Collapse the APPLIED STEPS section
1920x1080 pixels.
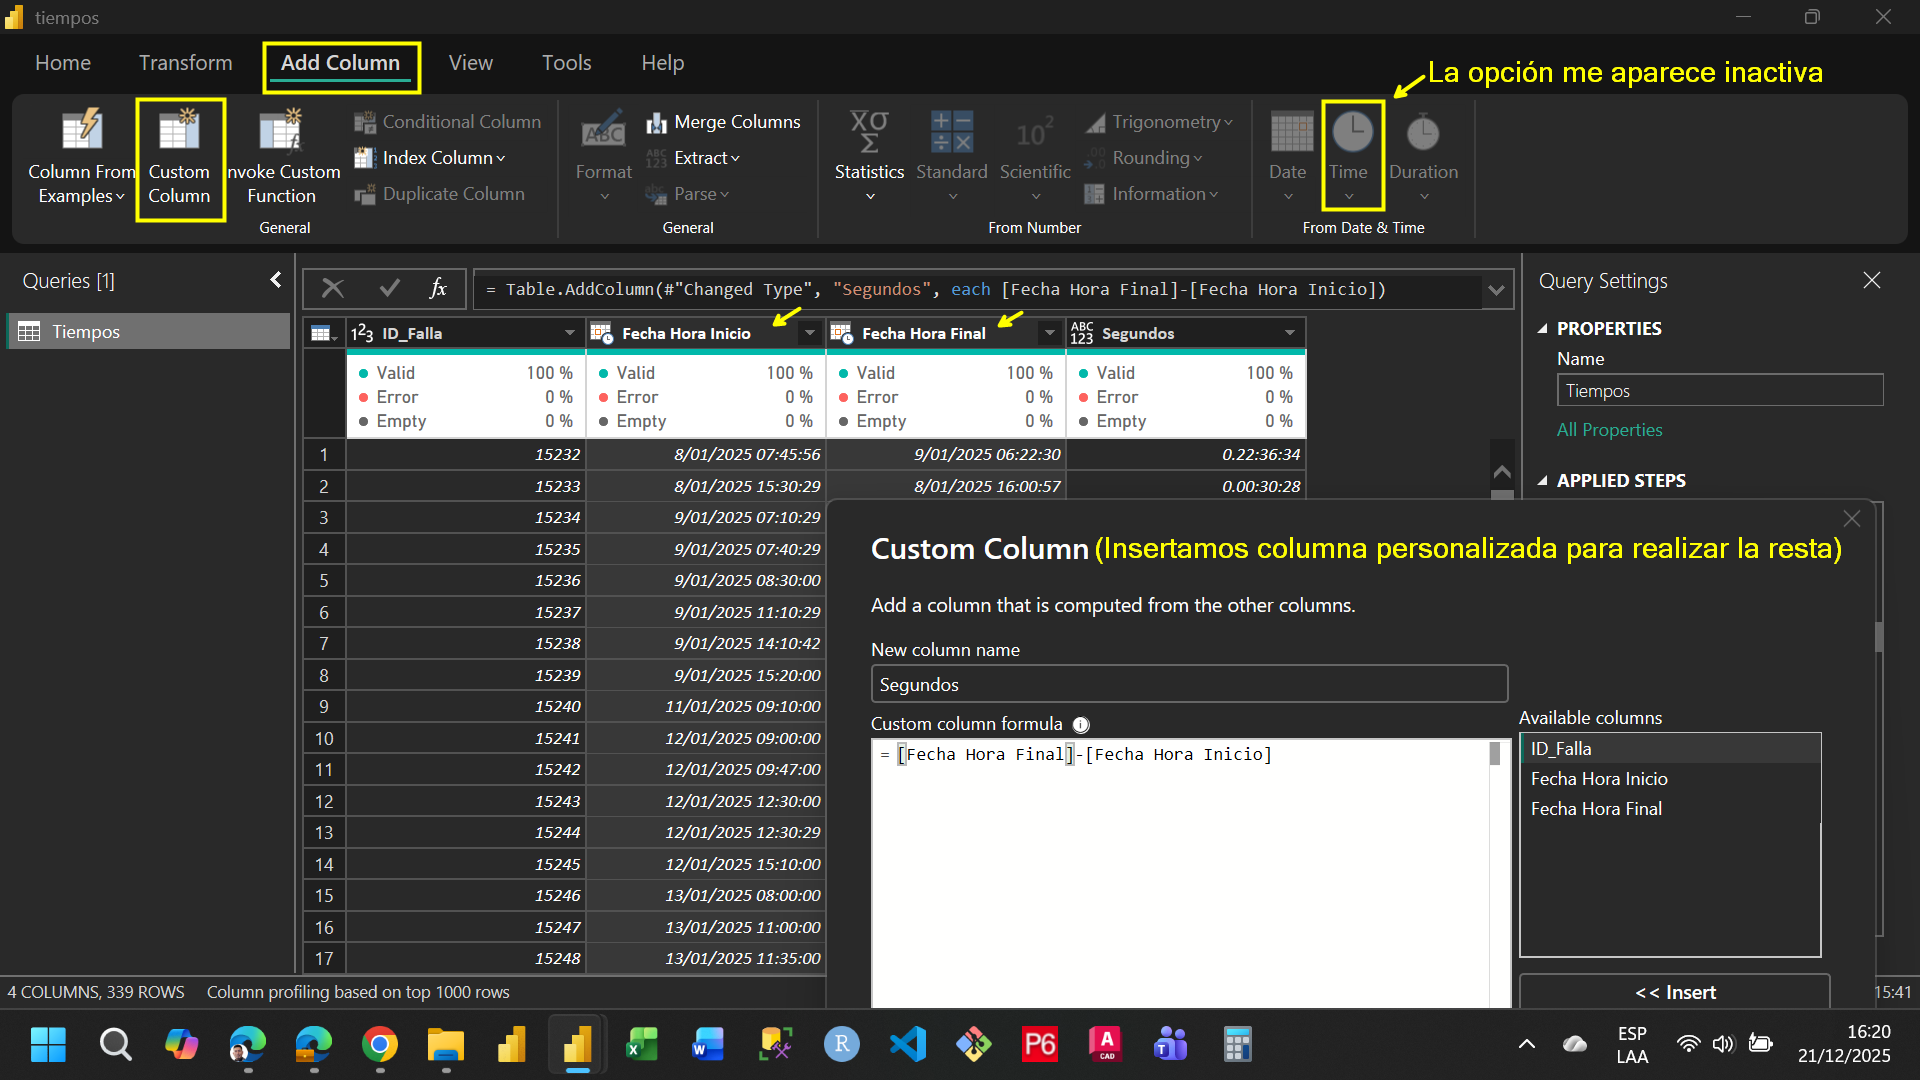(1543, 481)
